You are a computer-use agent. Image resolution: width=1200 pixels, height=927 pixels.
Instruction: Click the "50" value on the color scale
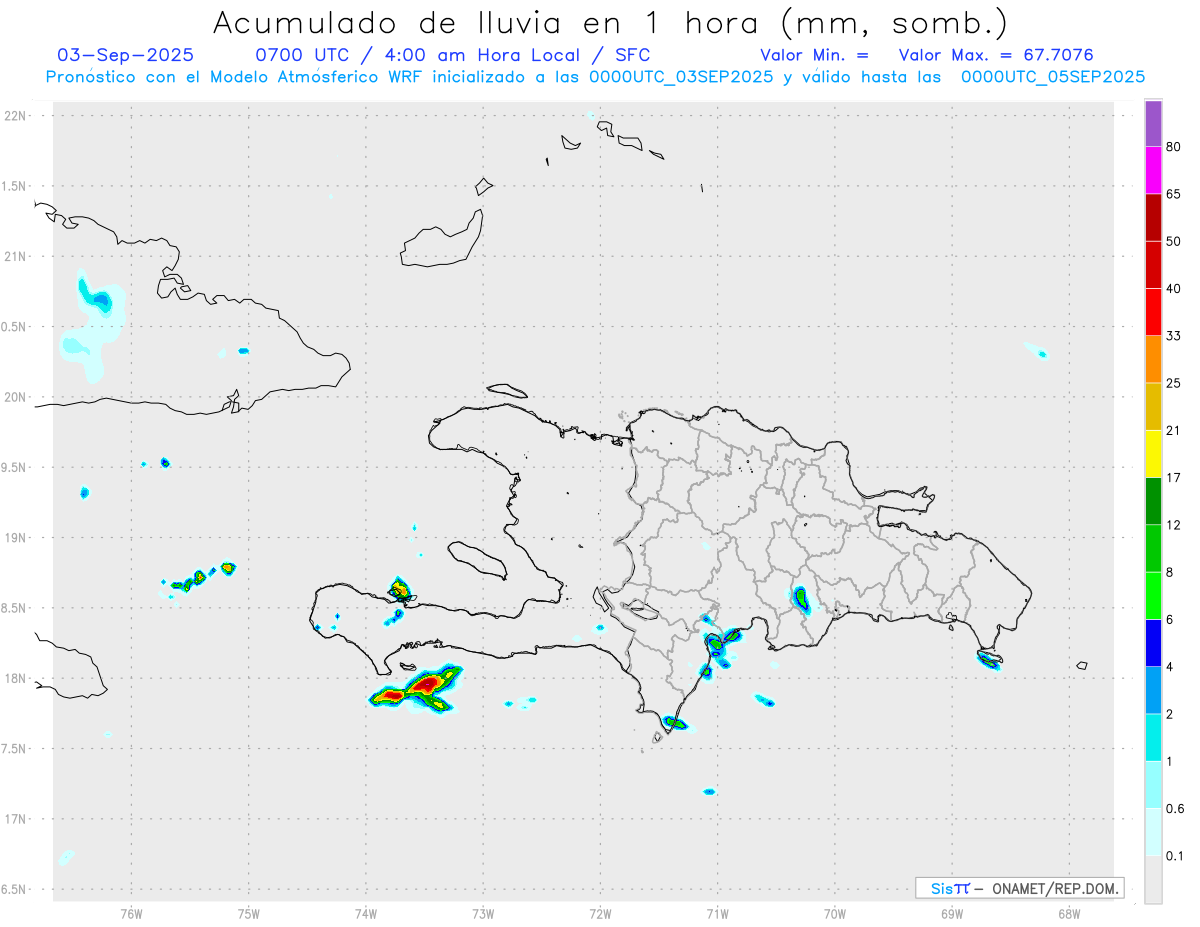tap(1174, 241)
